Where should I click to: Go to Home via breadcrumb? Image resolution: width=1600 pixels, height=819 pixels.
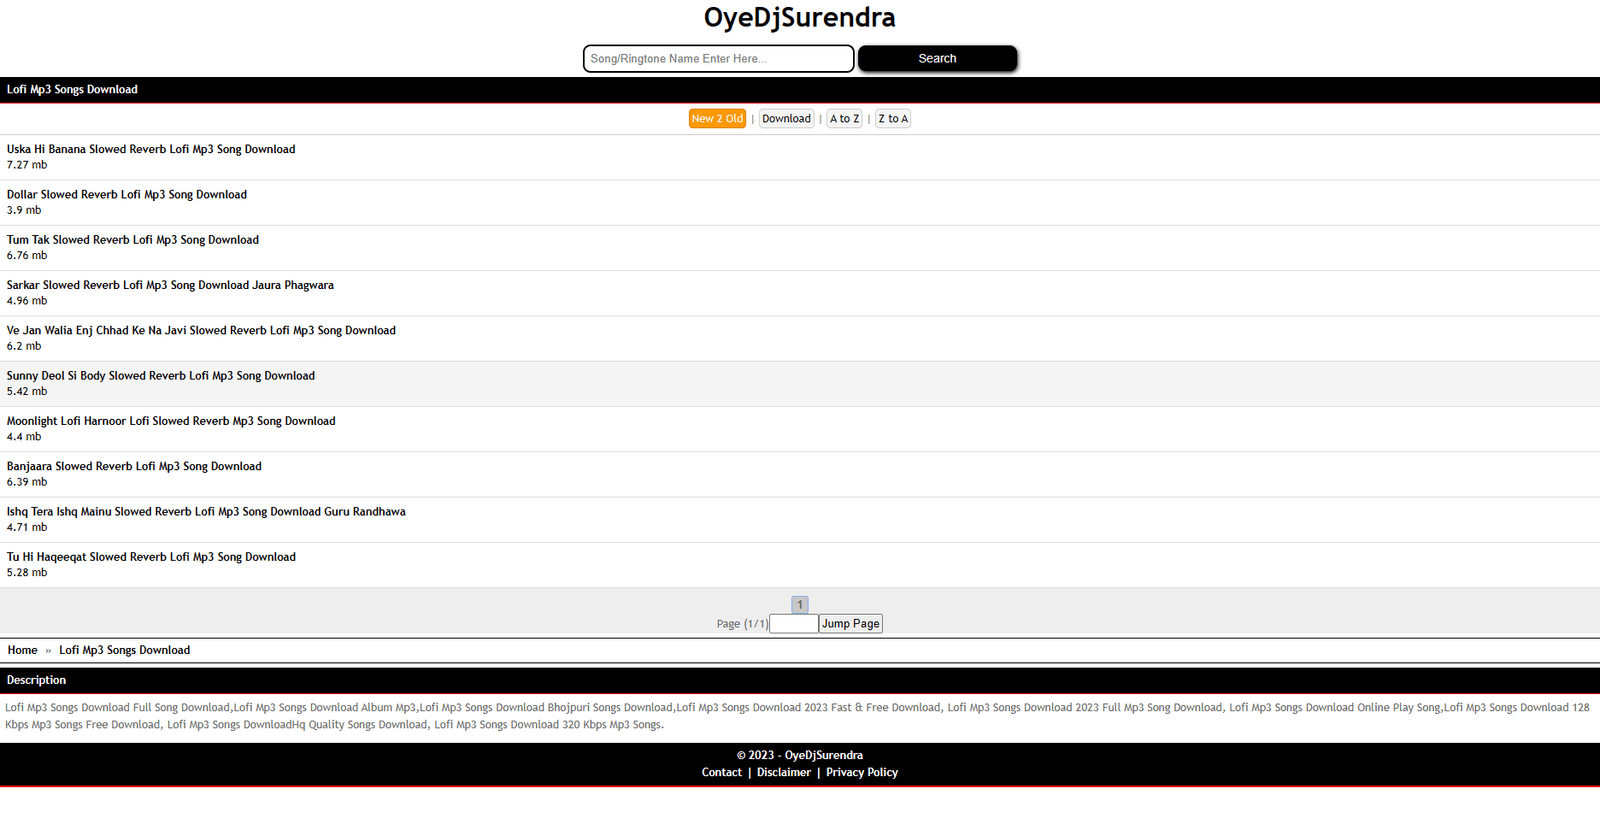tap(22, 650)
